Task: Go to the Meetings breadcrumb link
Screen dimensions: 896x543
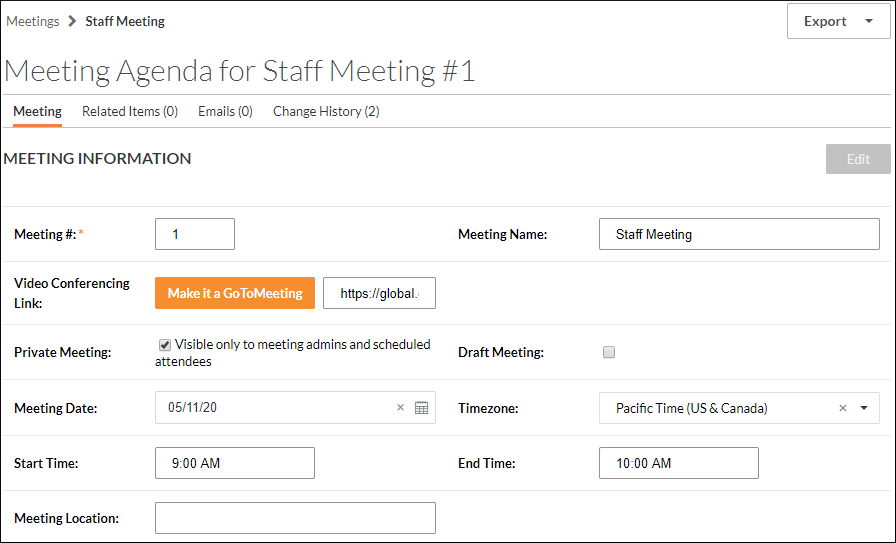Action: coord(33,21)
